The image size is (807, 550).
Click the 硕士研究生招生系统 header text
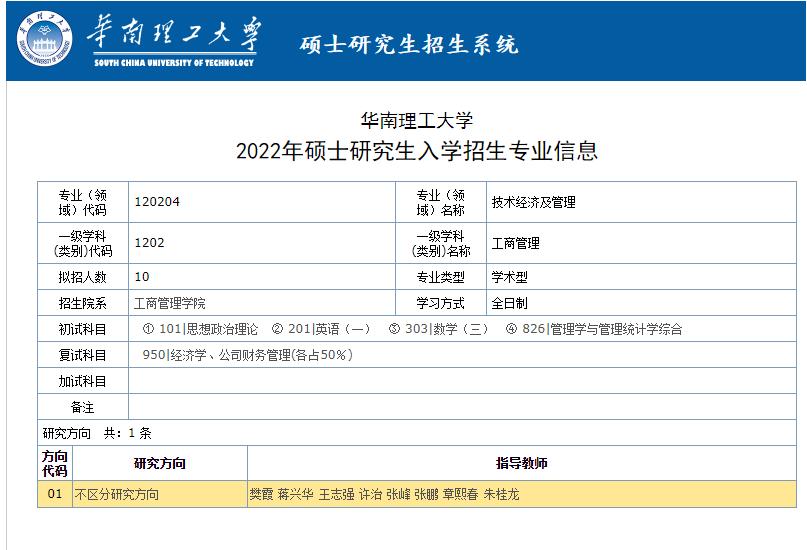click(x=409, y=44)
